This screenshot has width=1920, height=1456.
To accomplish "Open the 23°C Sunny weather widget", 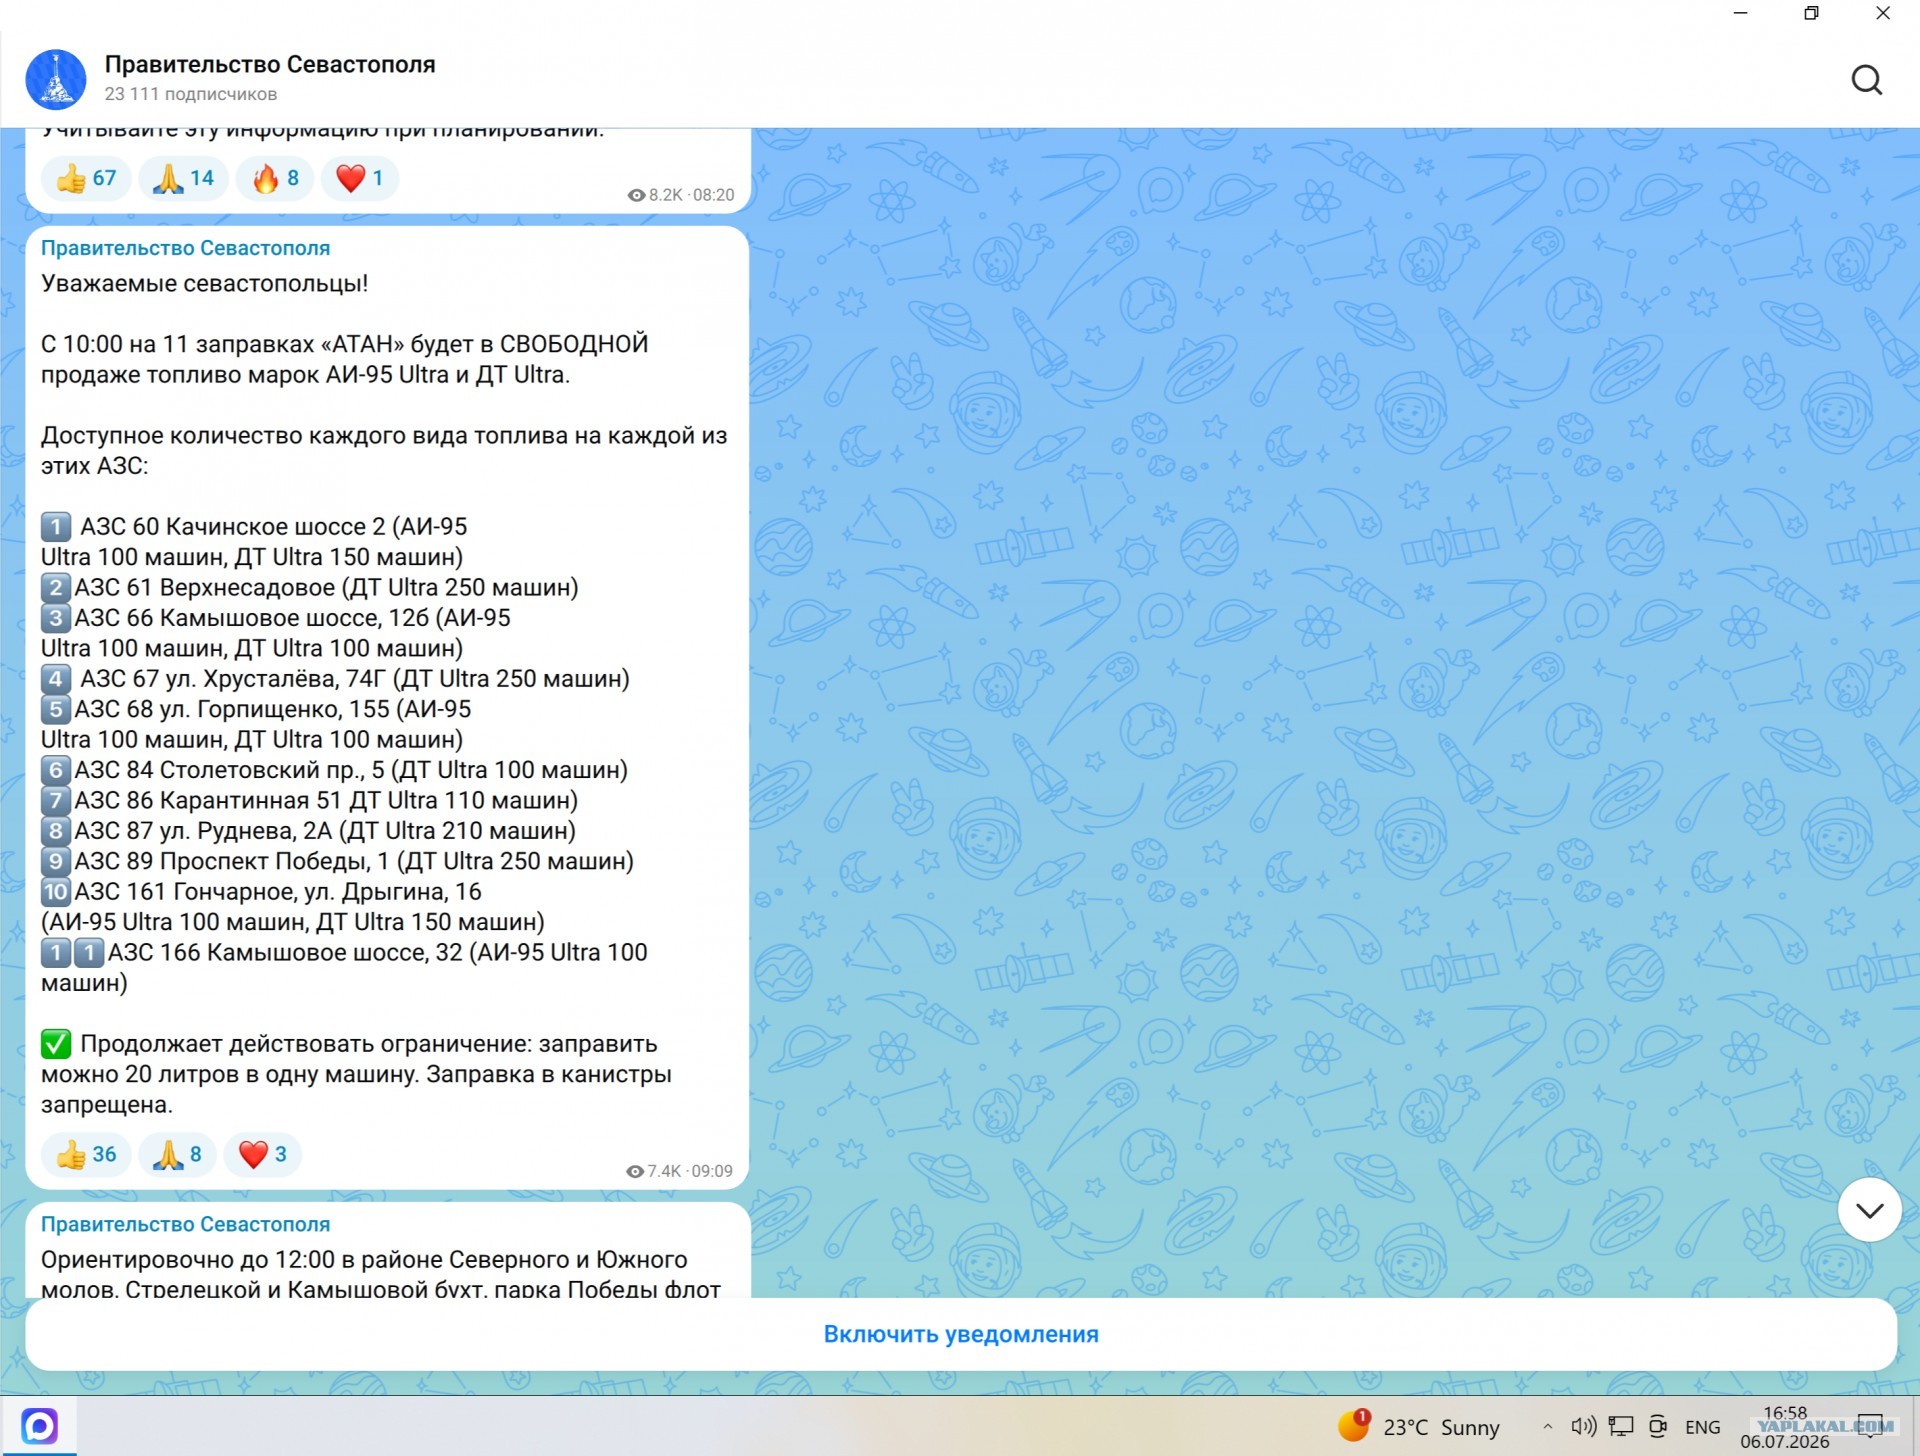I will coord(1420,1427).
